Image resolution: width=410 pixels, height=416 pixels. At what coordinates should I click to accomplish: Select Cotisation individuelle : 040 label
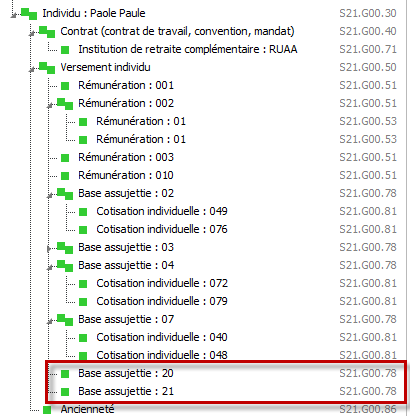coord(162,337)
